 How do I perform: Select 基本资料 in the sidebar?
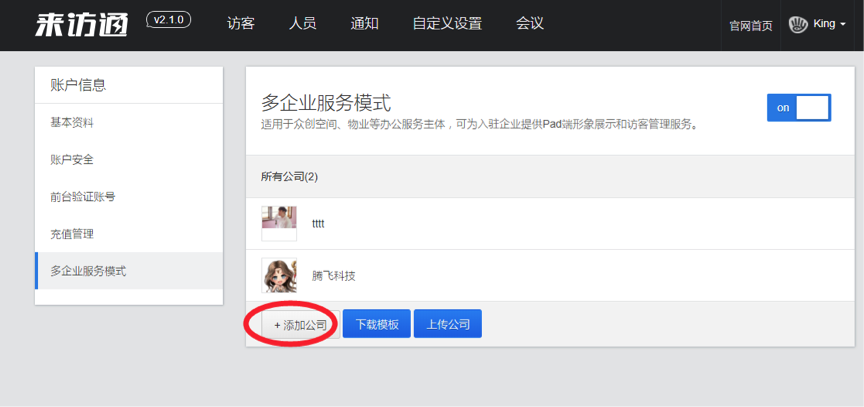tap(129, 123)
